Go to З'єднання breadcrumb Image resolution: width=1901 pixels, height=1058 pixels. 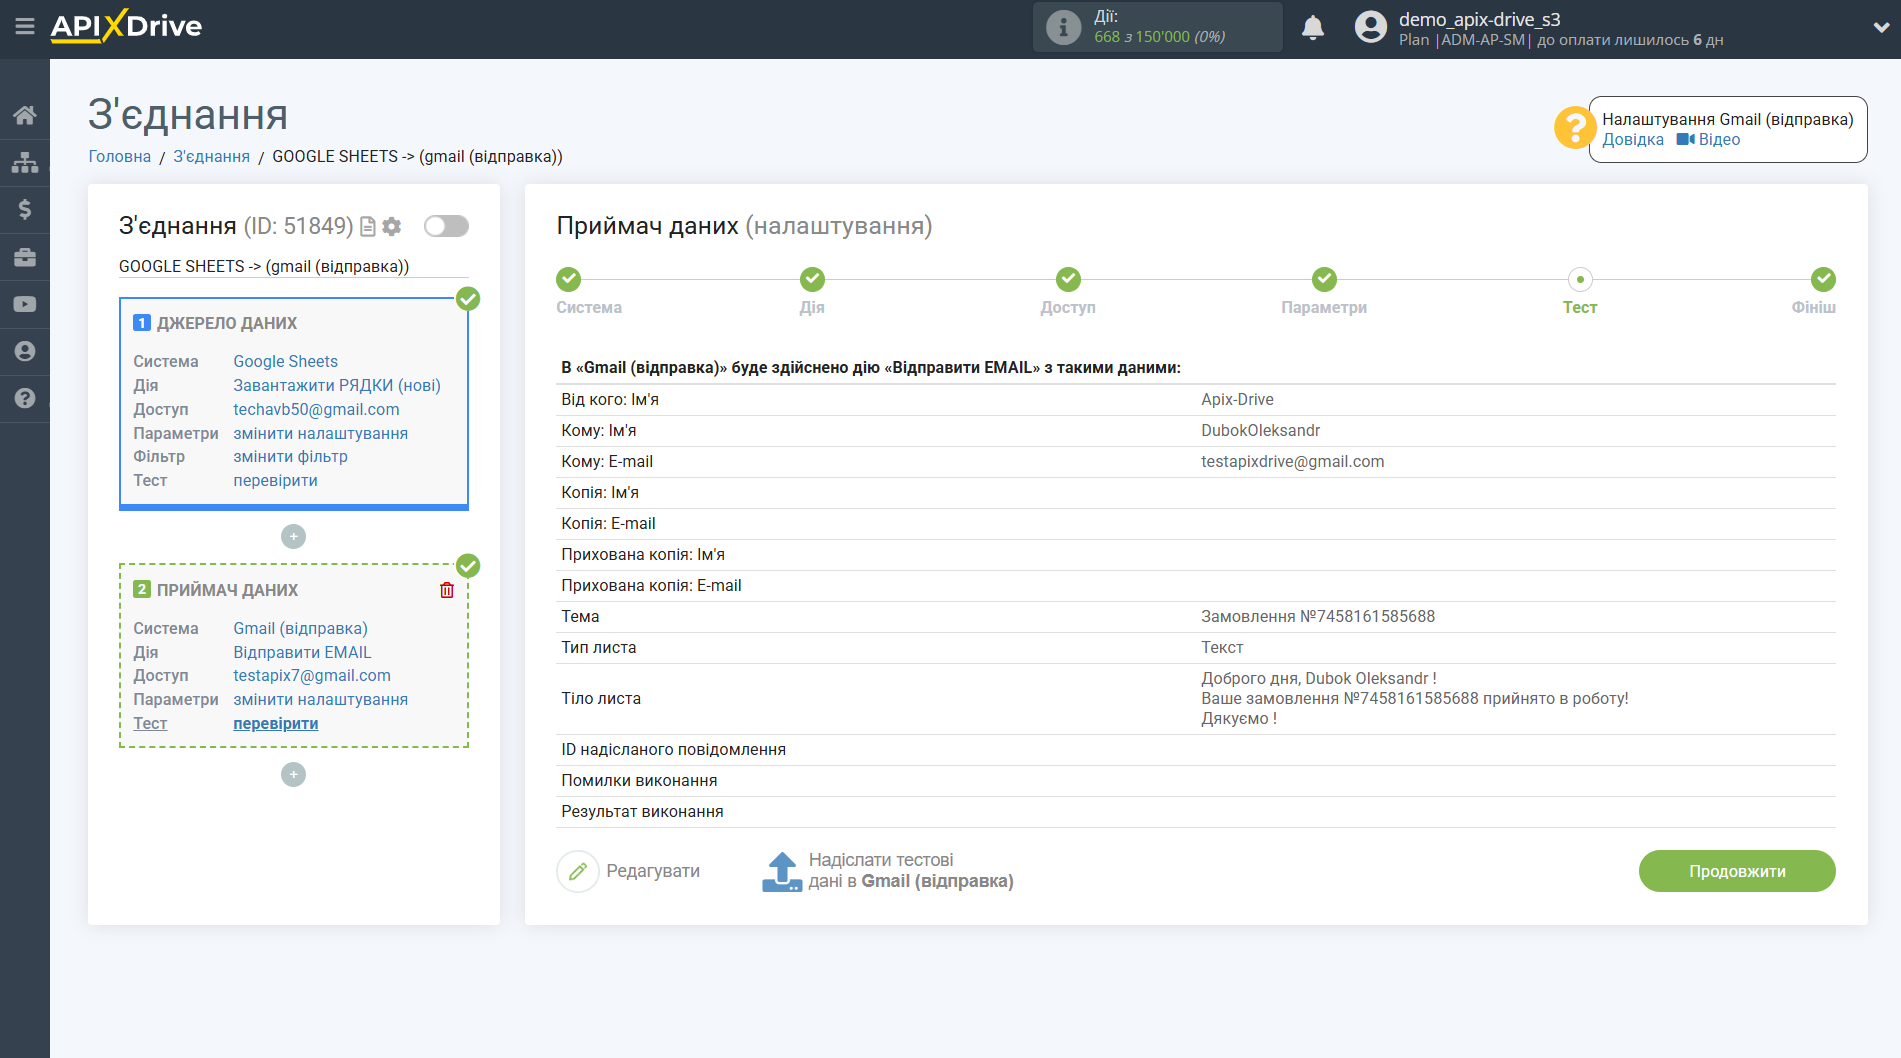(x=212, y=156)
